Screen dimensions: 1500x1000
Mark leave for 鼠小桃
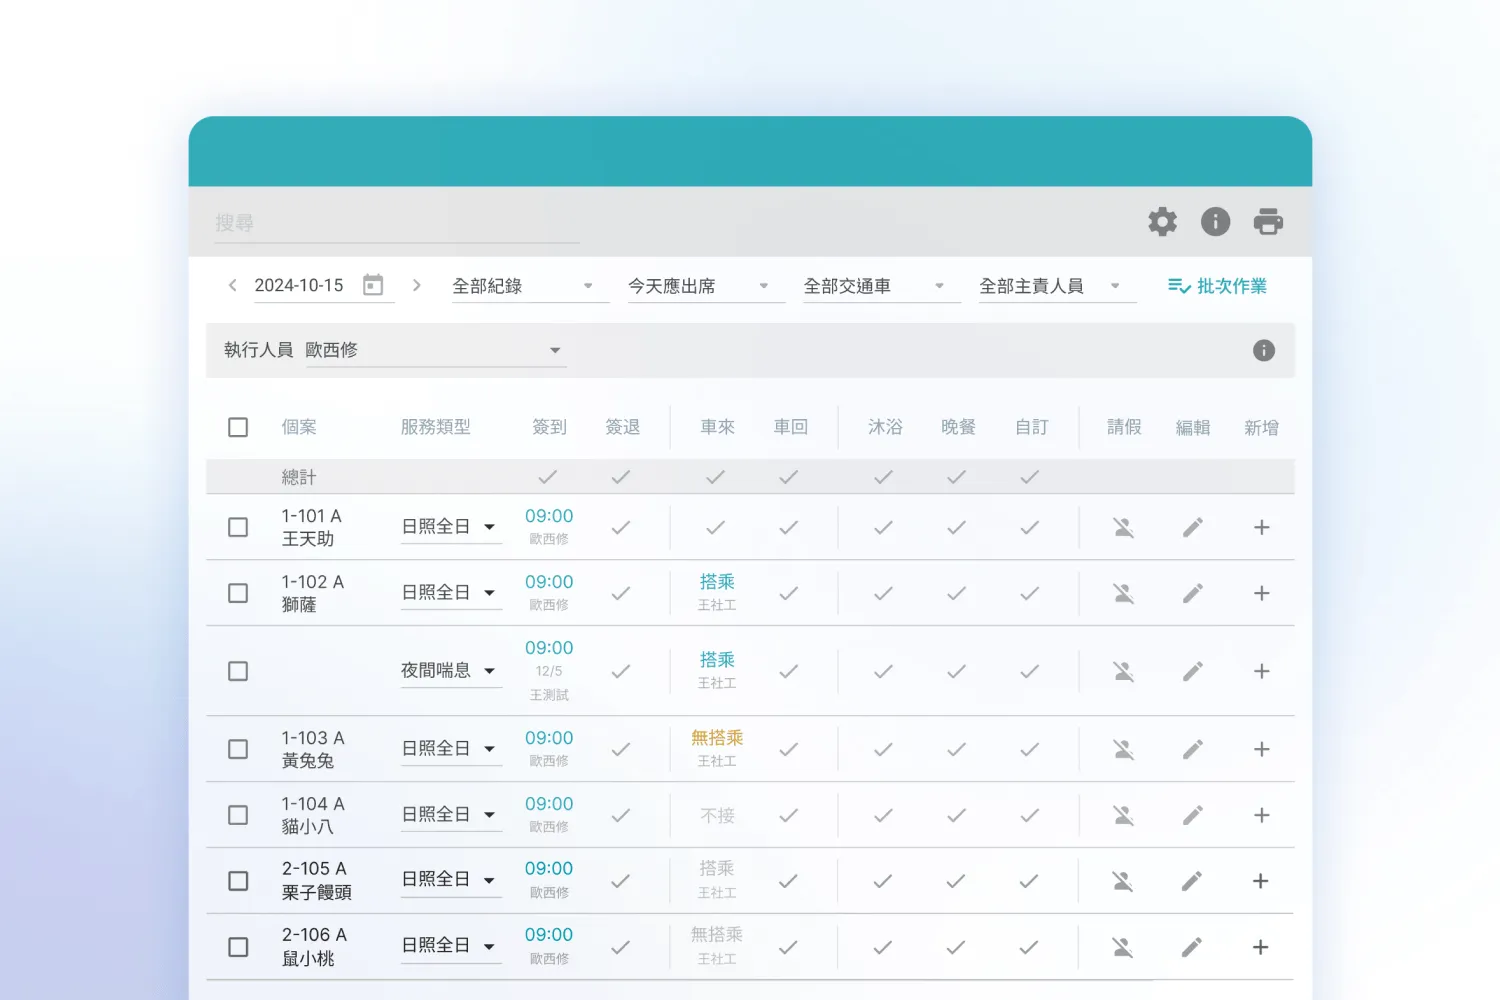click(x=1123, y=947)
